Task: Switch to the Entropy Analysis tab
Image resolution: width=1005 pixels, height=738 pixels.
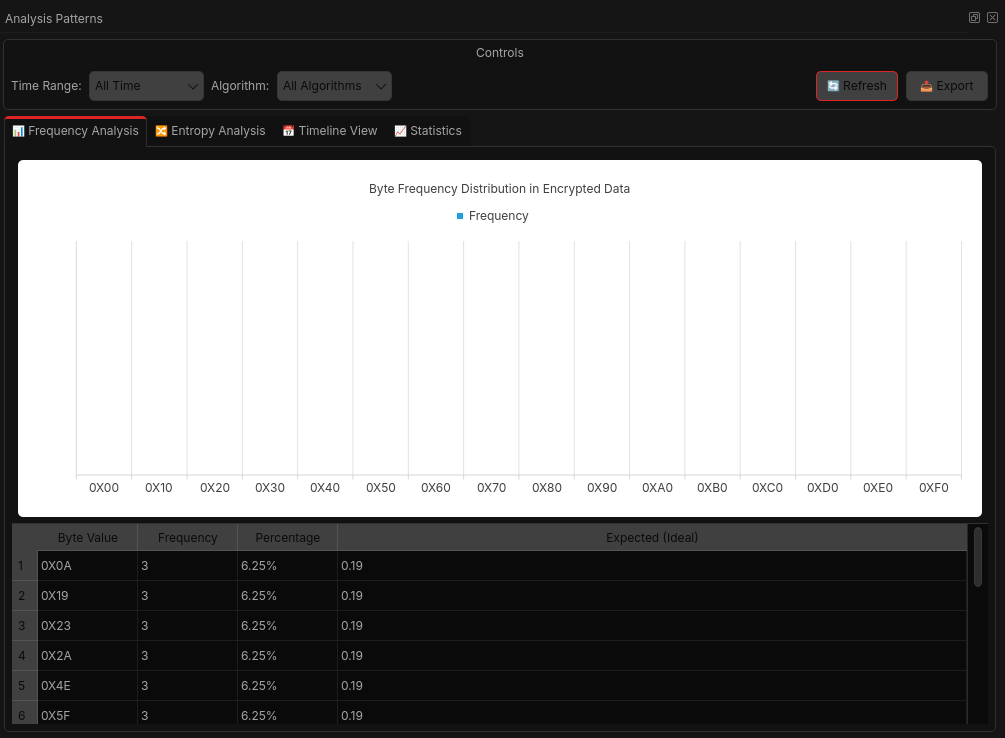Action: (210, 130)
